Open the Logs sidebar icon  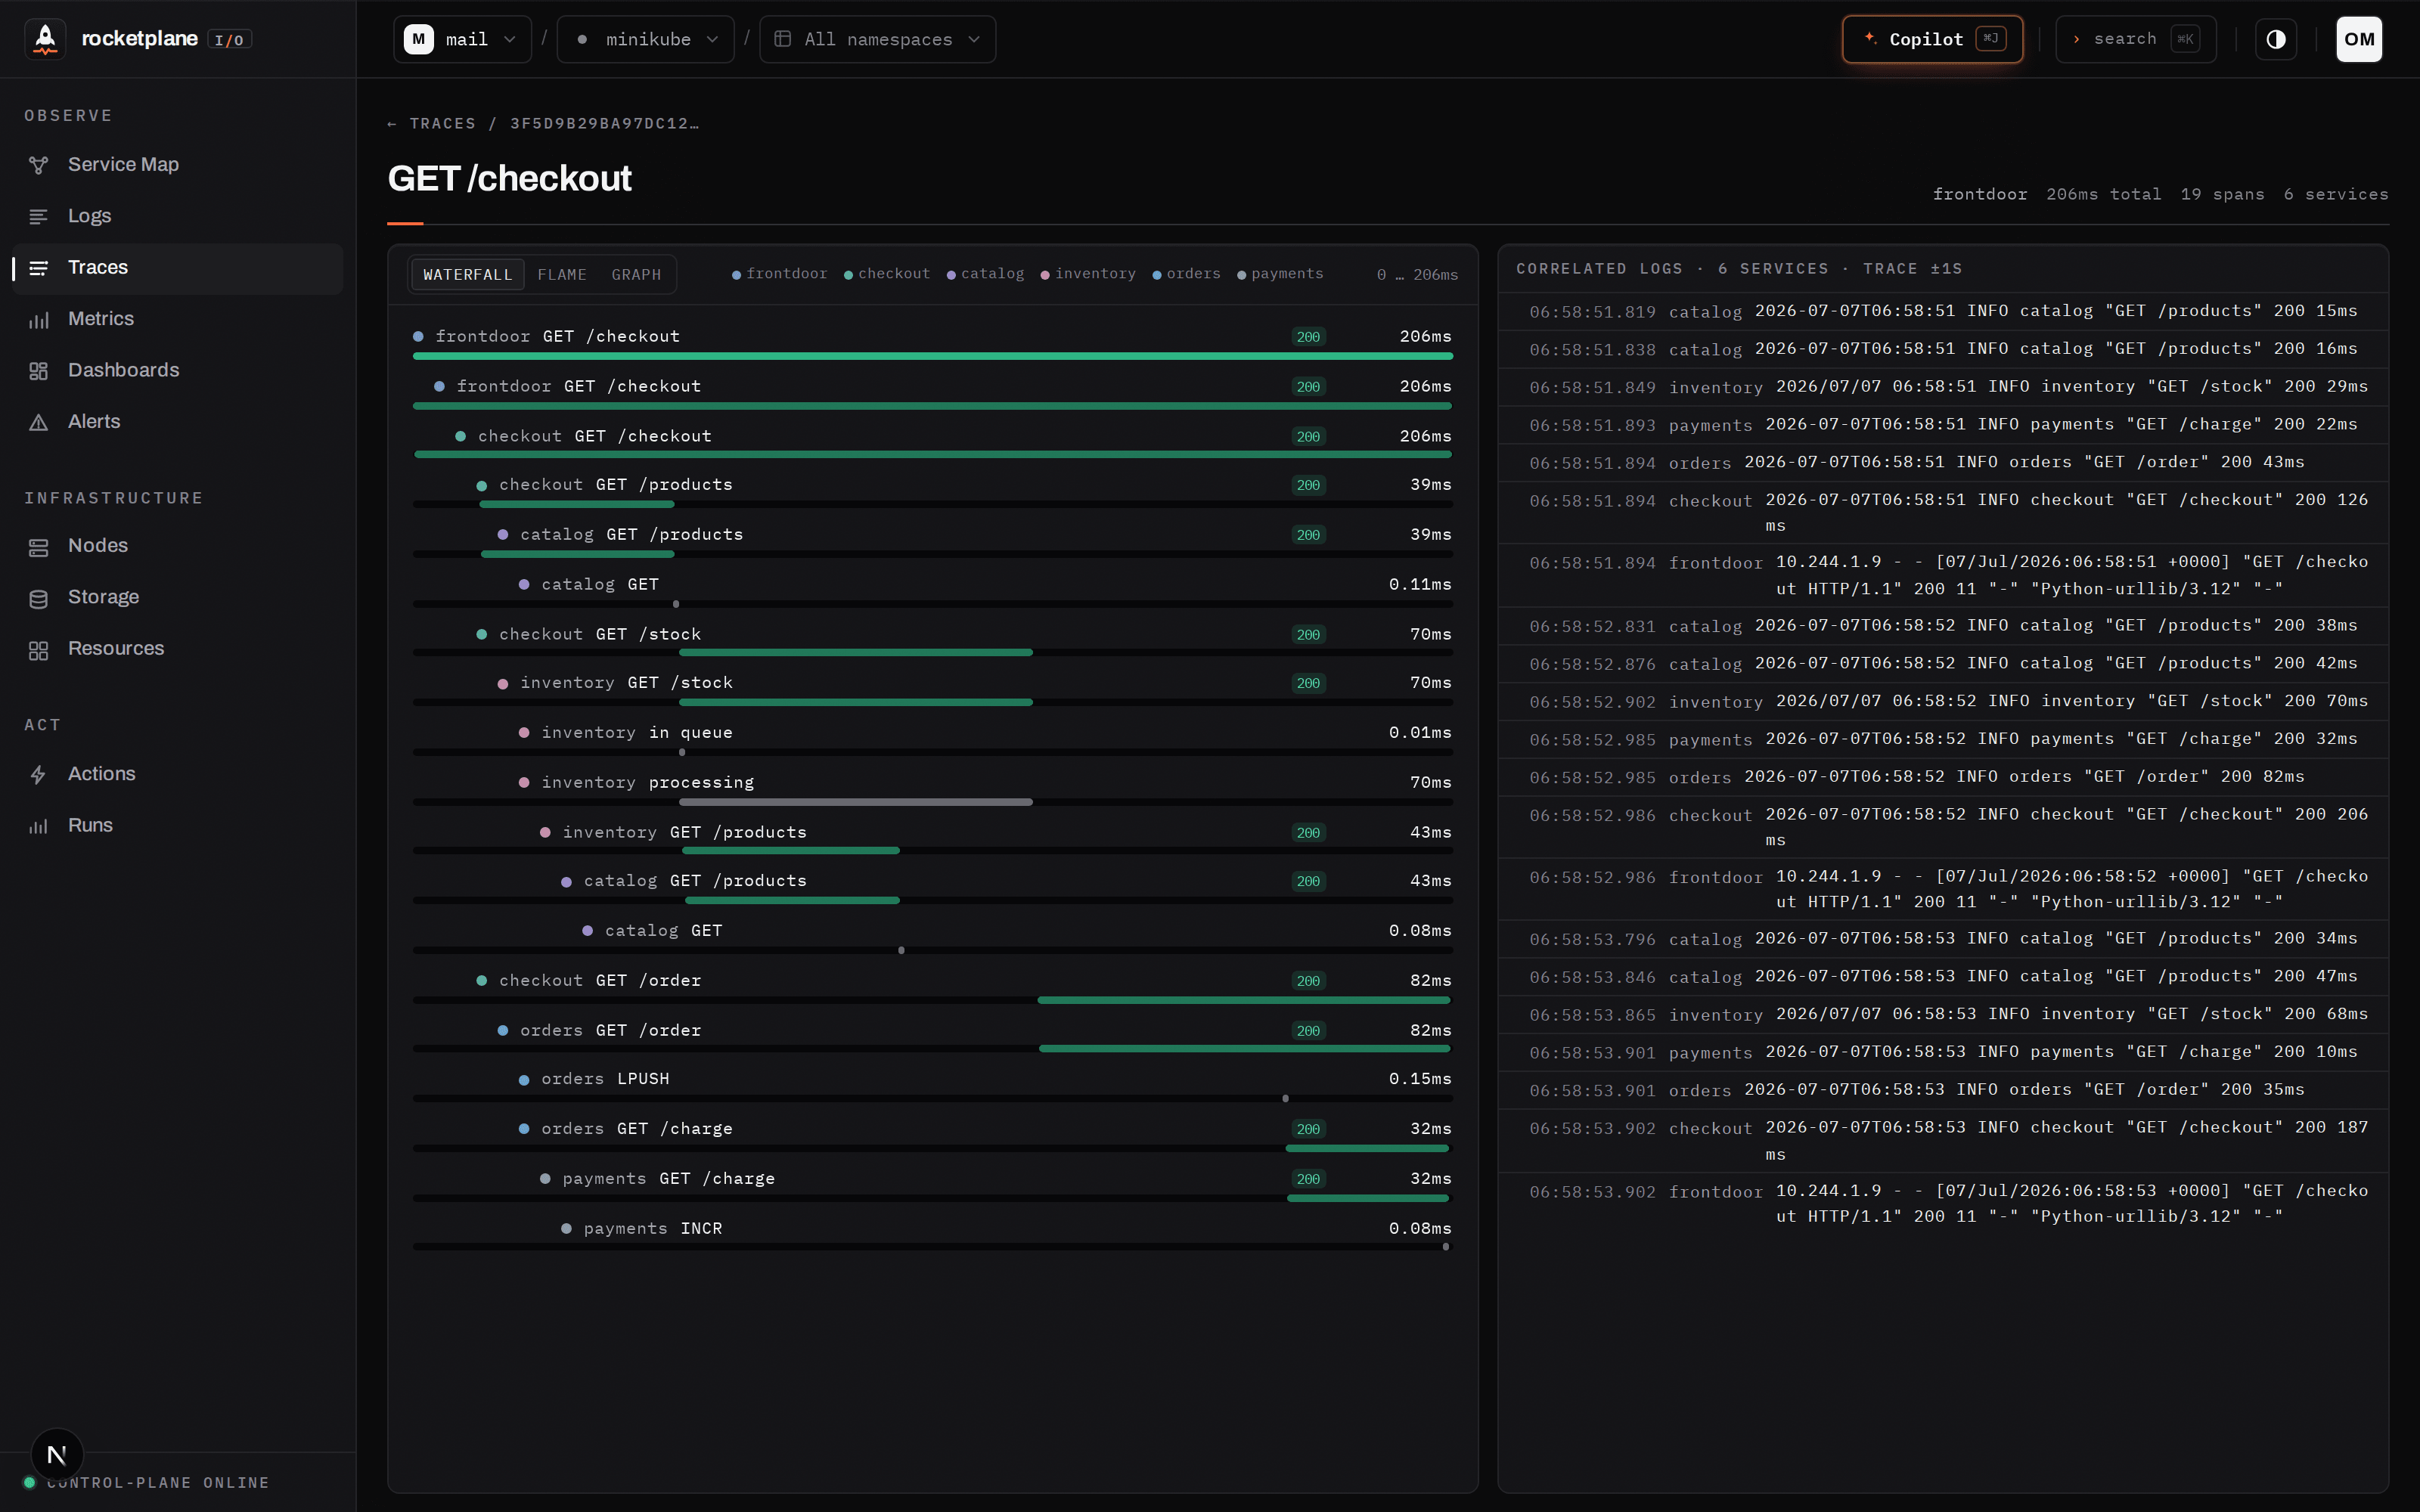(x=38, y=216)
